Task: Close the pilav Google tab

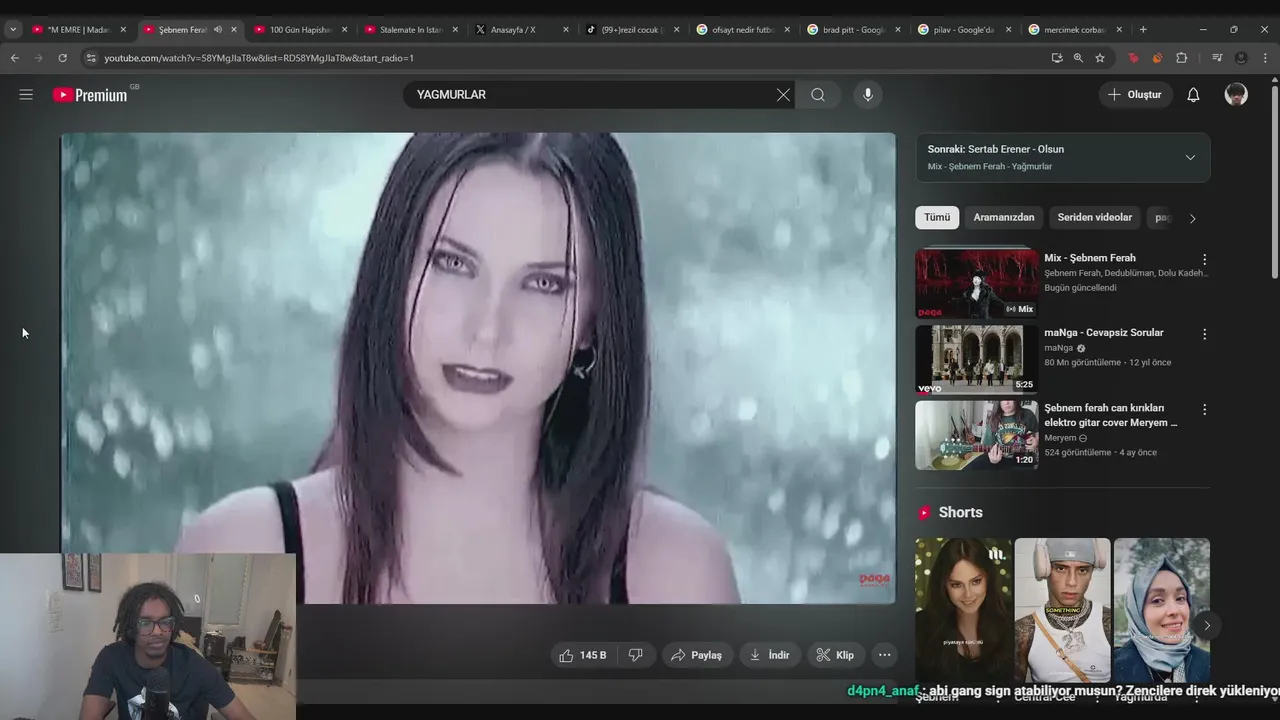Action: click(x=1009, y=30)
